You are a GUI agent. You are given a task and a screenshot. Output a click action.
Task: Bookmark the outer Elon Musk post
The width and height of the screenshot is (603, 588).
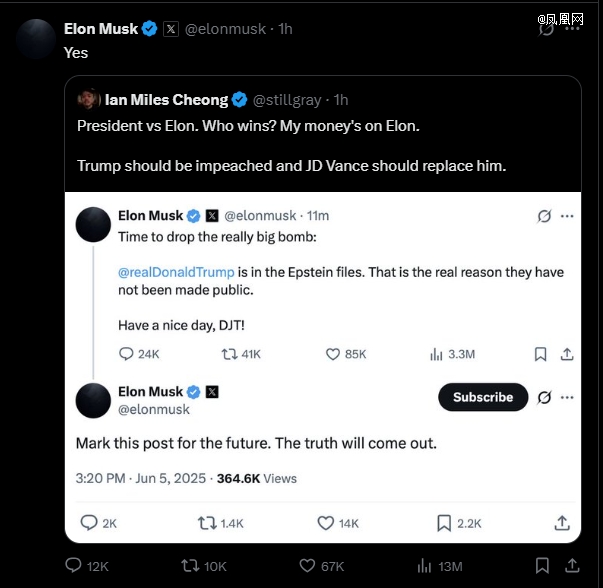point(541,566)
